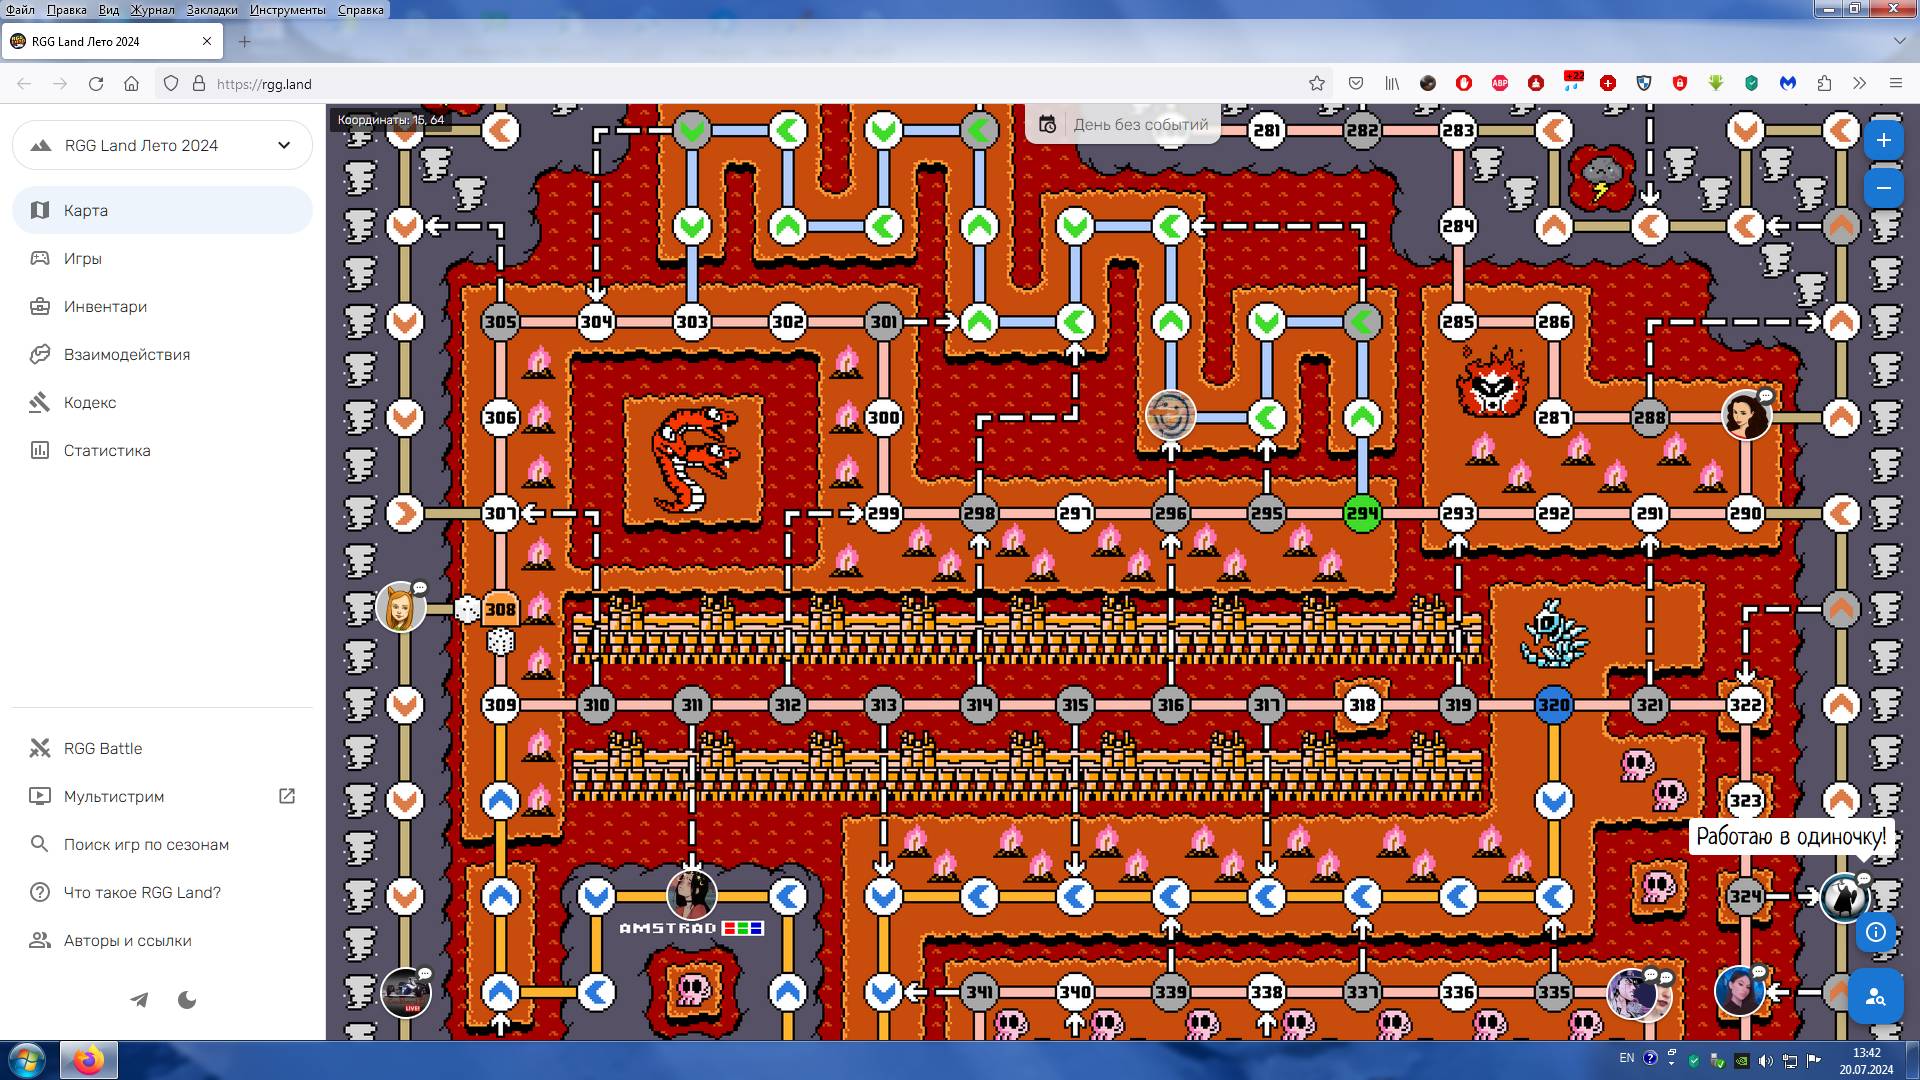Open Статистика in the sidebar
The height and width of the screenshot is (1080, 1920).
click(107, 450)
